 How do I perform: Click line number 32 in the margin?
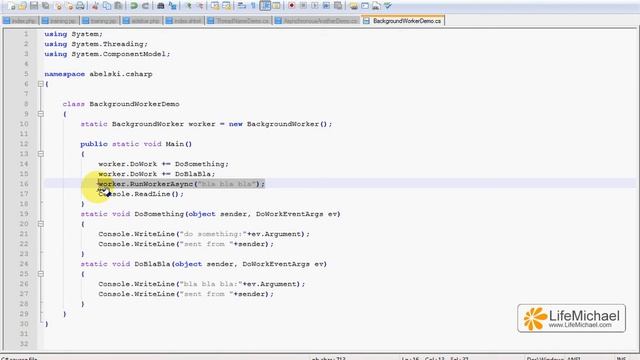tap(24, 344)
